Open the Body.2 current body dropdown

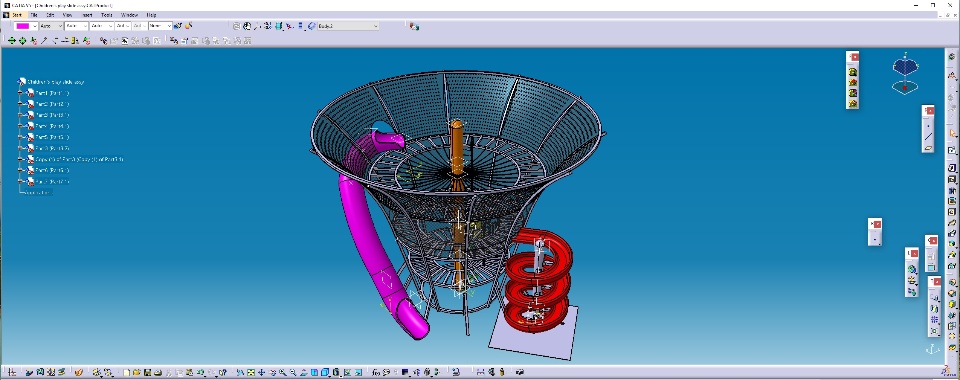click(375, 26)
